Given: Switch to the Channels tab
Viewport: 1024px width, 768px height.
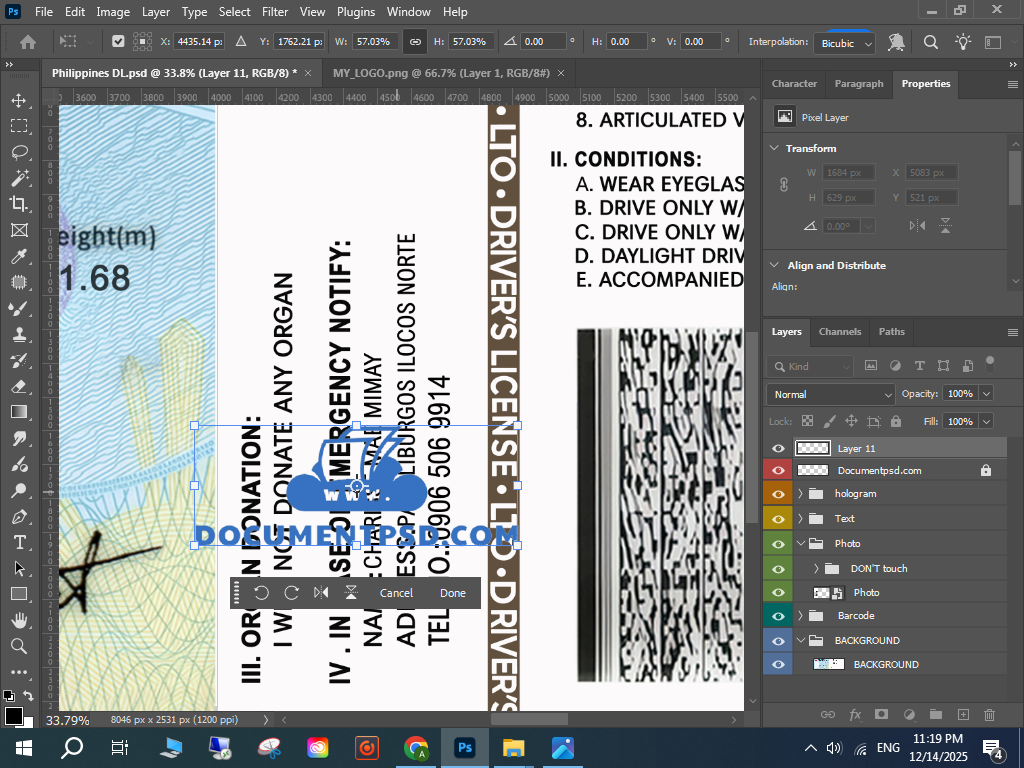Looking at the screenshot, I should [x=839, y=332].
